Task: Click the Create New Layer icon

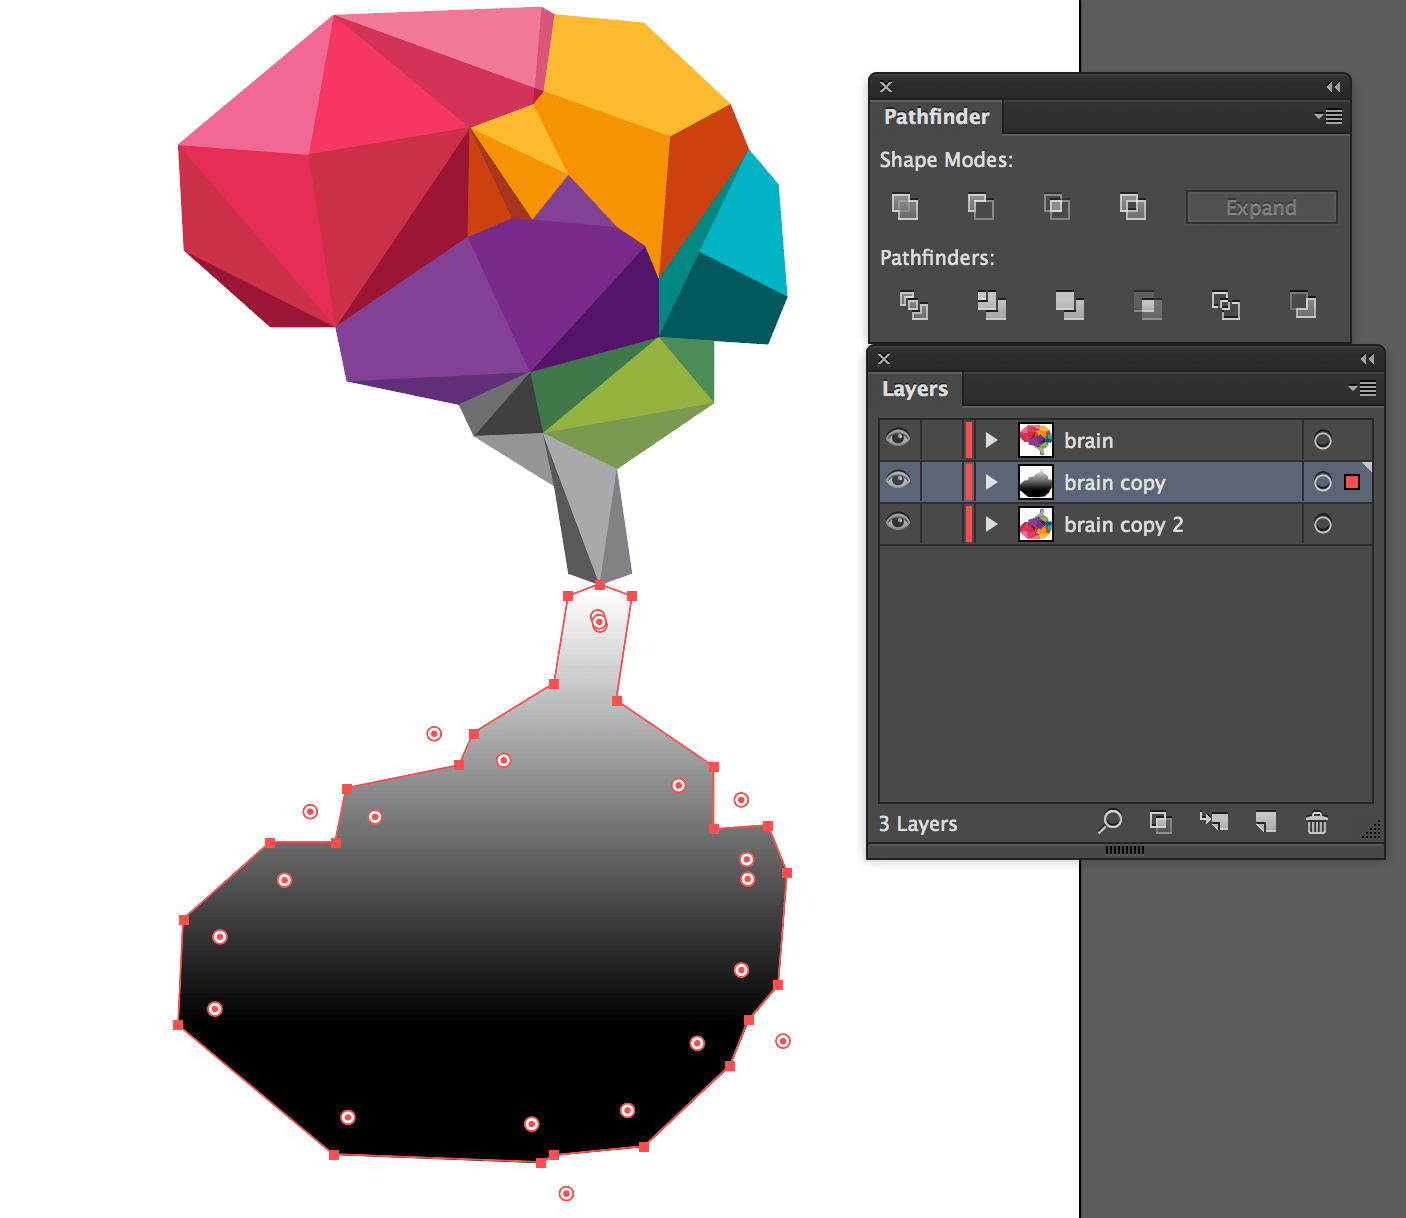Action: [x=1265, y=822]
